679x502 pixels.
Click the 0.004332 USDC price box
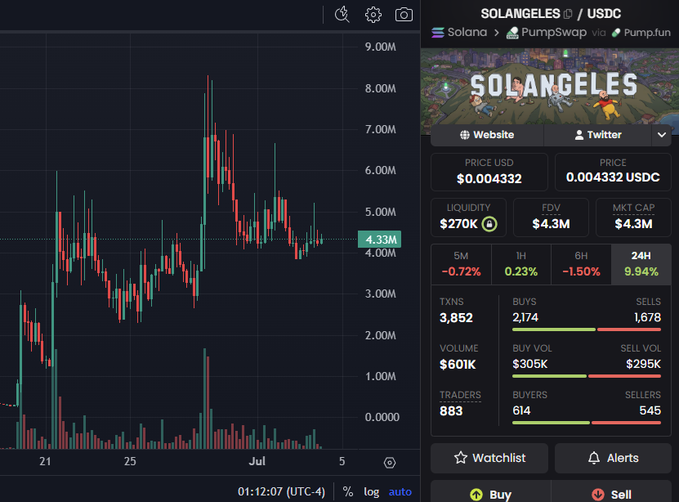click(613, 172)
